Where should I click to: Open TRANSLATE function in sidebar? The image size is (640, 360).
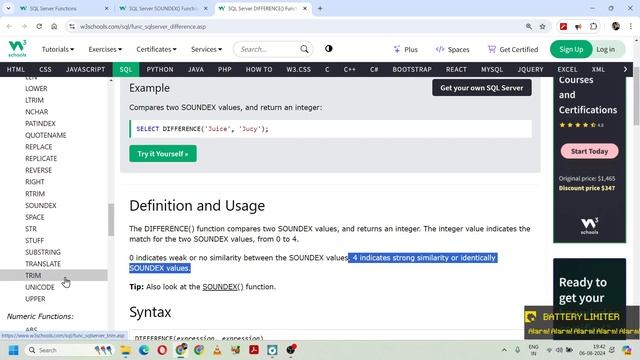43,264
